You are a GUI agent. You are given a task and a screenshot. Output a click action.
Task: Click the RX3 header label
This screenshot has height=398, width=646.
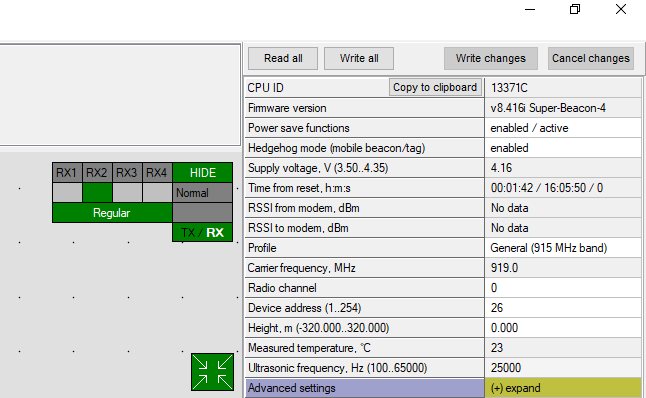tap(127, 172)
